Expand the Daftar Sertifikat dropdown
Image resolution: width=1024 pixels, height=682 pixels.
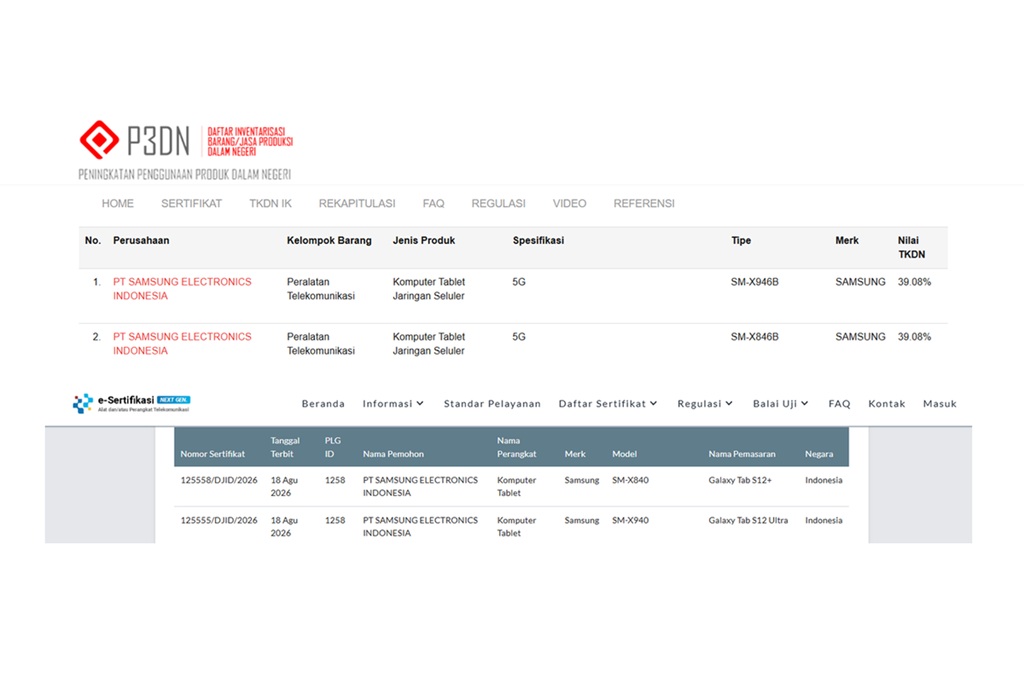point(608,404)
